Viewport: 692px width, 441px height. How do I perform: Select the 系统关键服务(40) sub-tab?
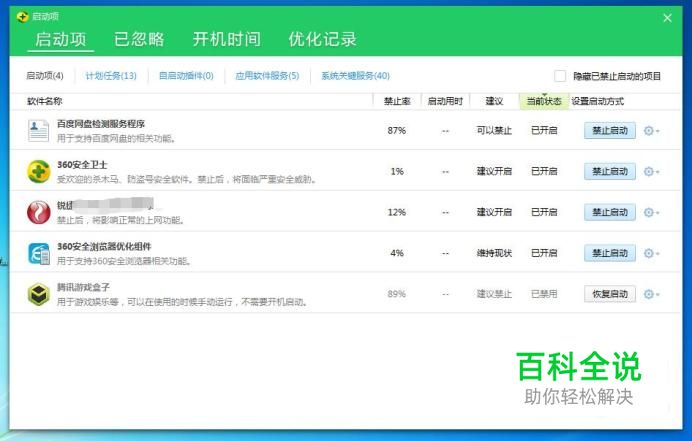click(x=355, y=76)
